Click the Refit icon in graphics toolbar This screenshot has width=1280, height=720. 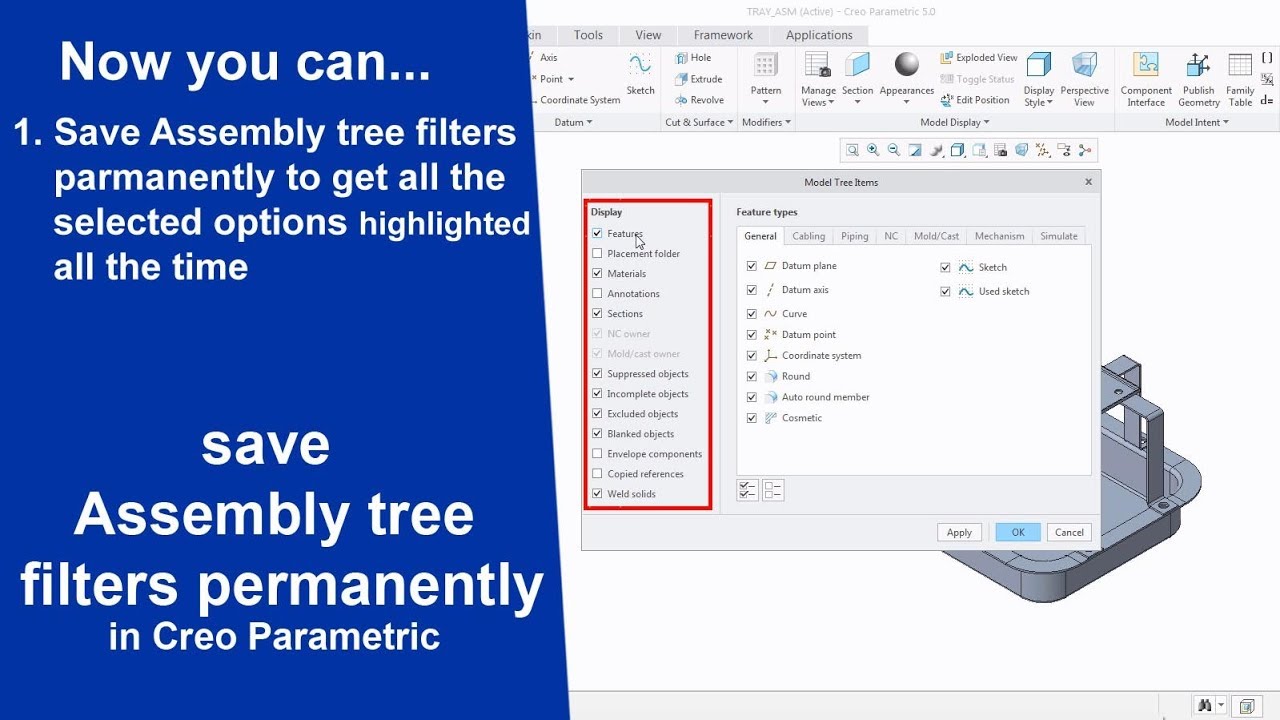pyautogui.click(x=852, y=150)
